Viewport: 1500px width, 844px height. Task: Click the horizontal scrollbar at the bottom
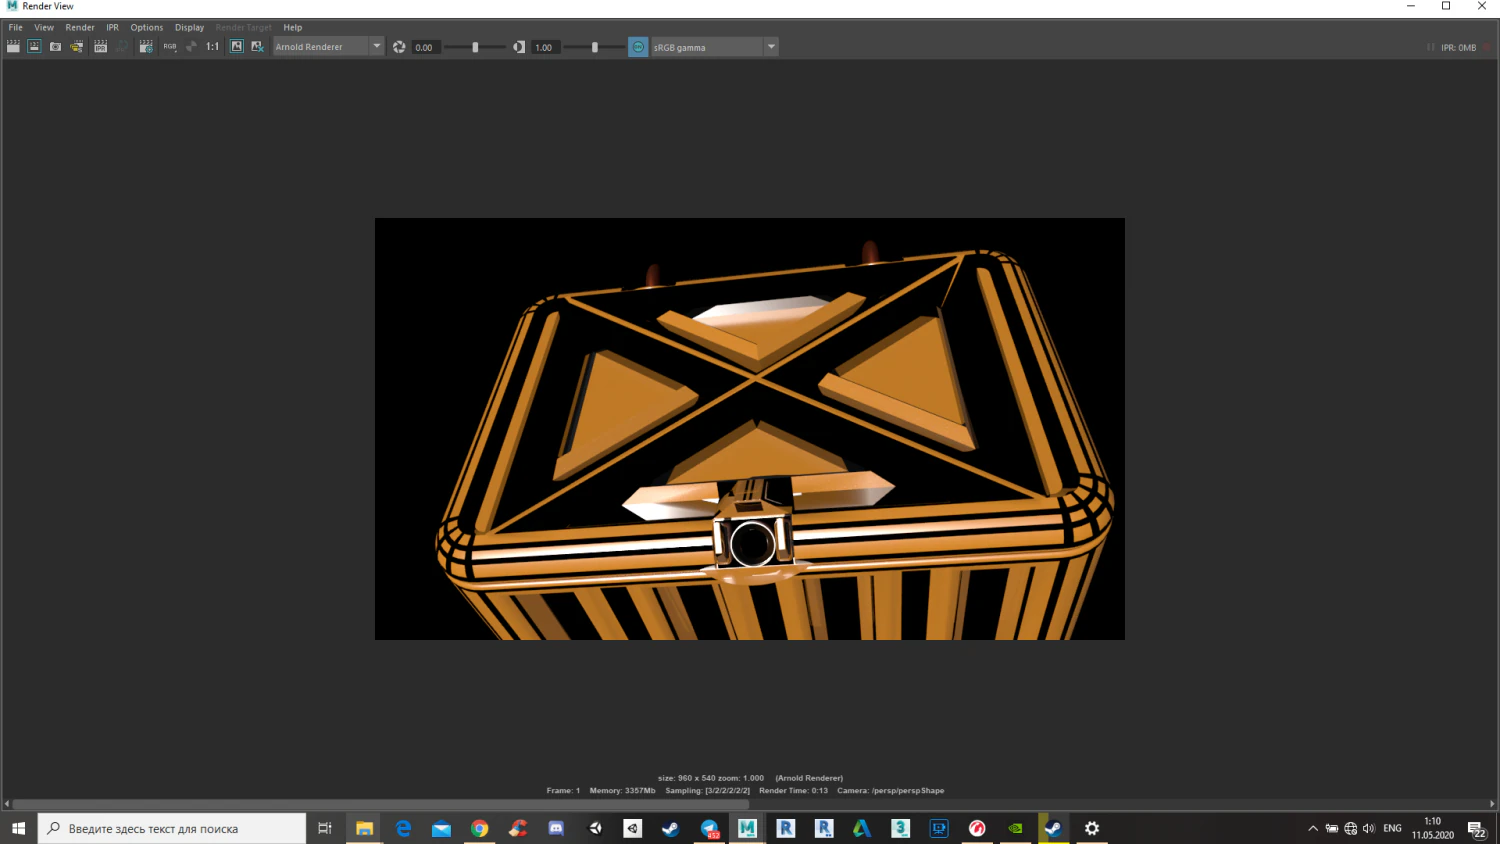tap(380, 803)
